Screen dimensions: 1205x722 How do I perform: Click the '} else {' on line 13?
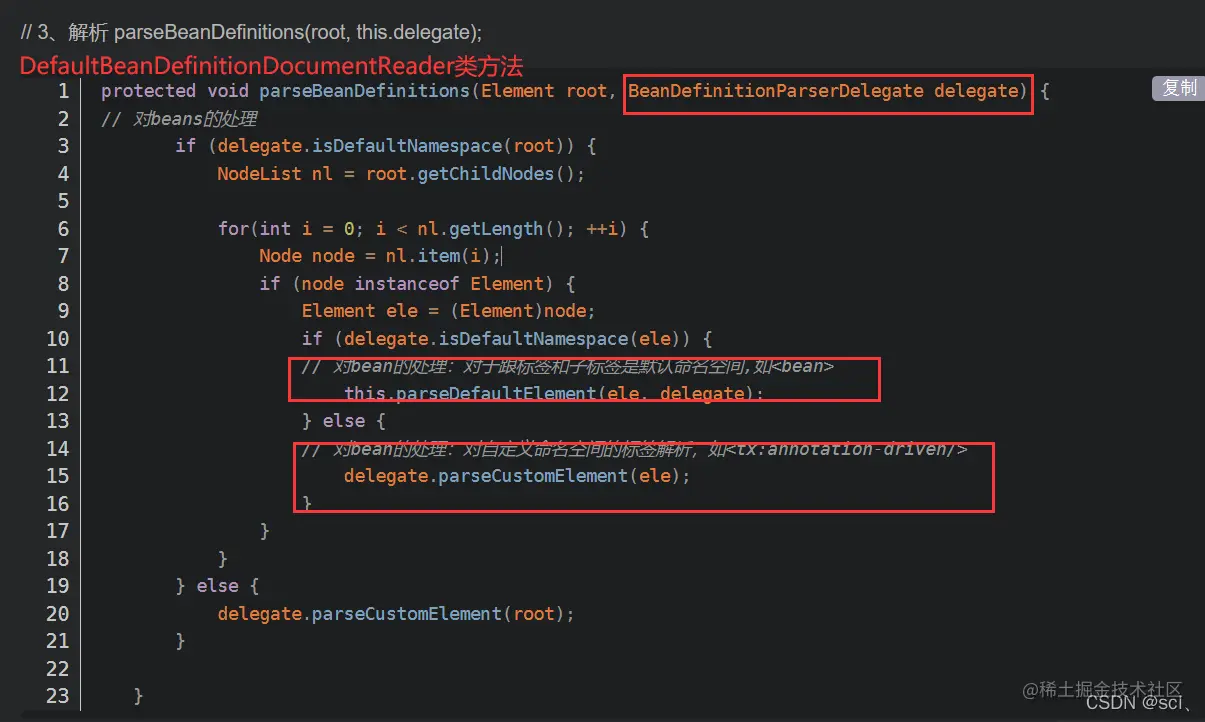point(344,421)
